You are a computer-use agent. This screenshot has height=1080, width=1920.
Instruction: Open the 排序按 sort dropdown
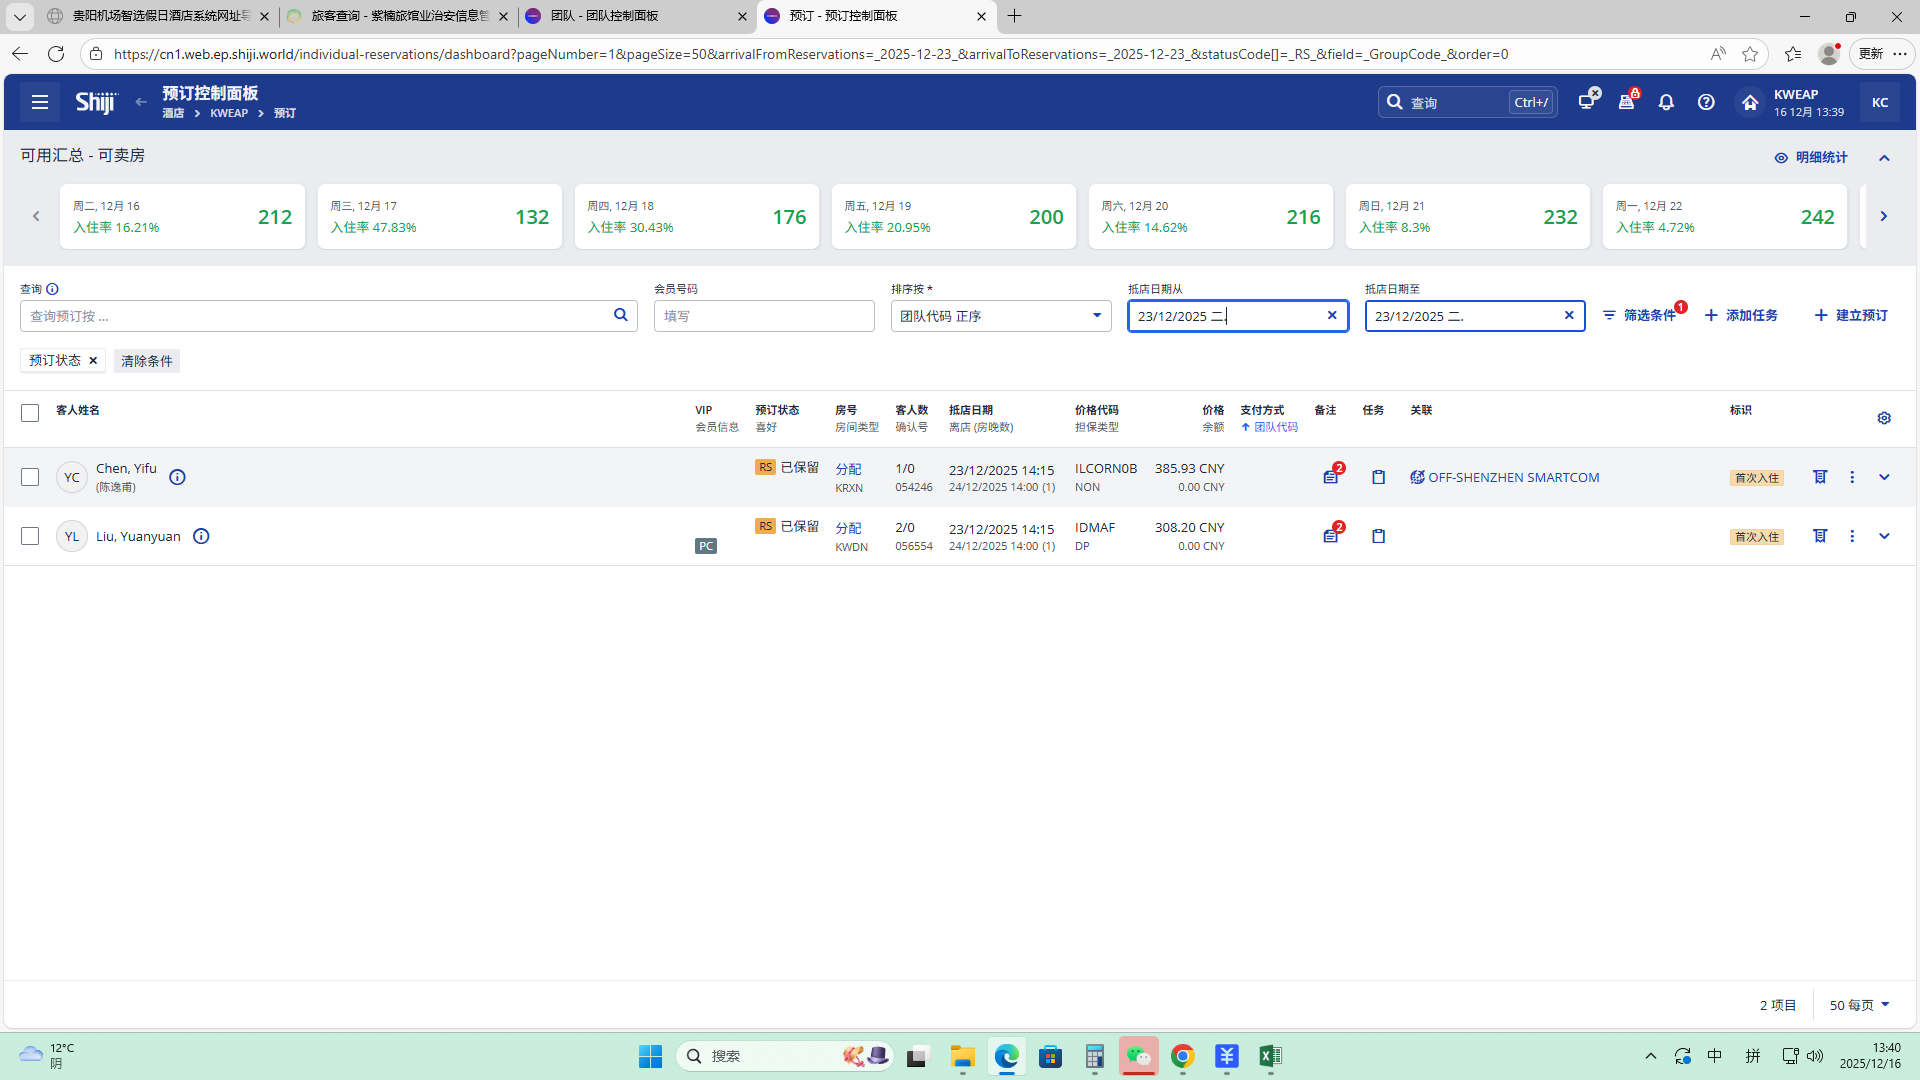(x=1000, y=316)
